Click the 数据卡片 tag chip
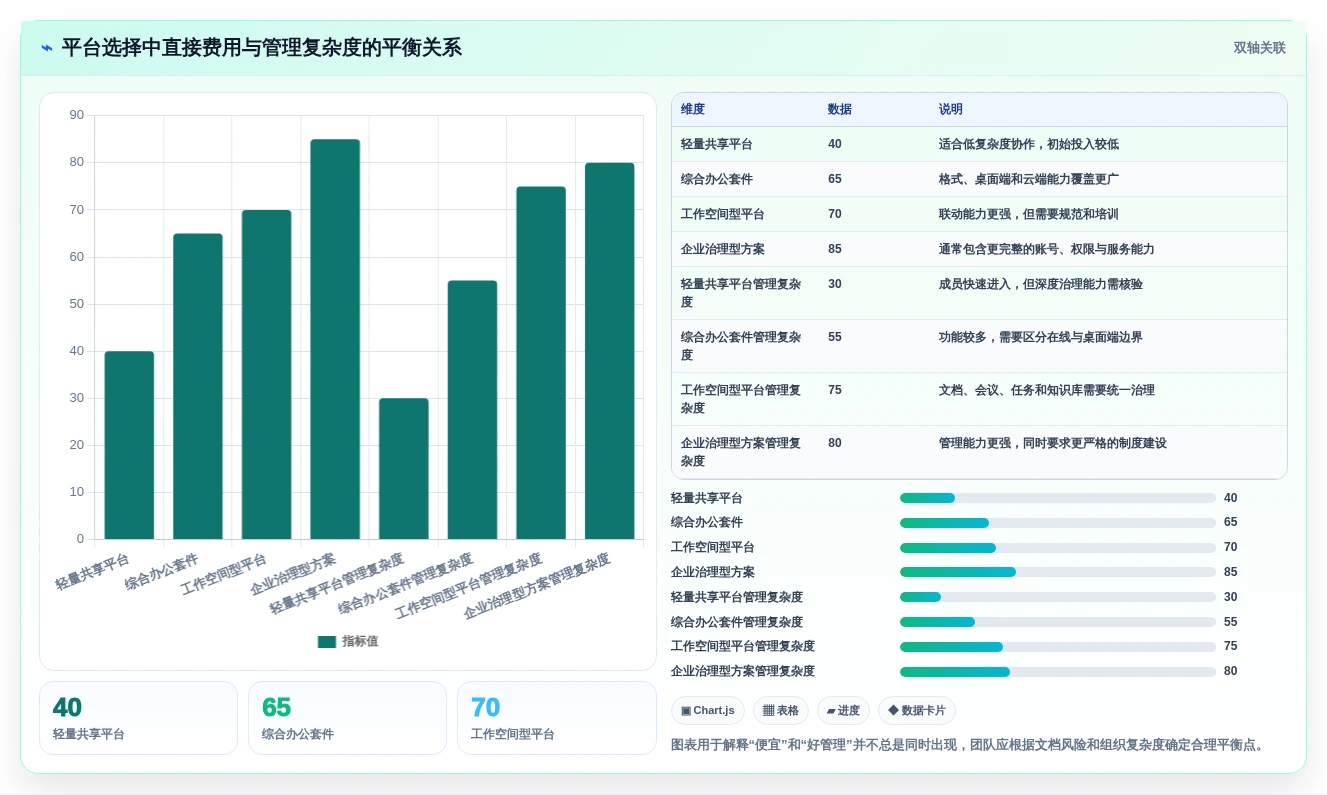 click(x=917, y=711)
